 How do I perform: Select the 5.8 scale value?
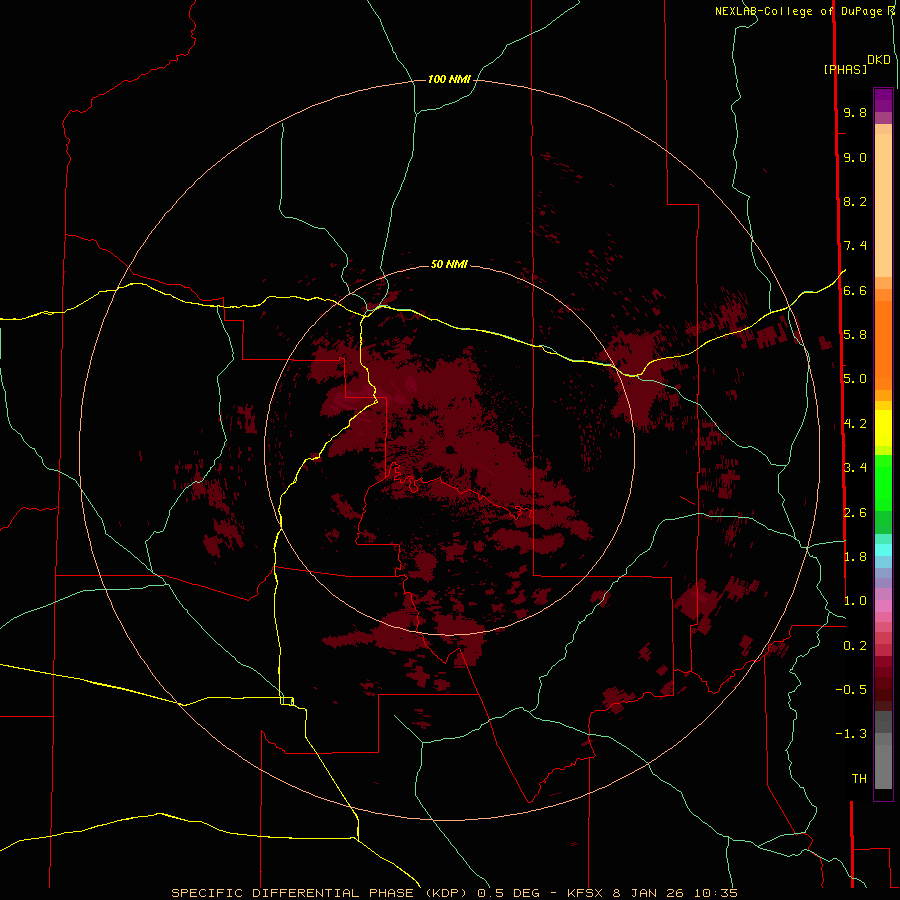click(855, 335)
